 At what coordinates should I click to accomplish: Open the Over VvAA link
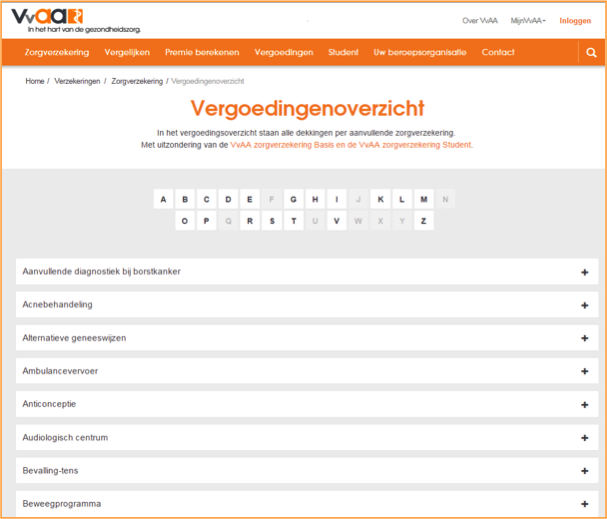tap(480, 21)
